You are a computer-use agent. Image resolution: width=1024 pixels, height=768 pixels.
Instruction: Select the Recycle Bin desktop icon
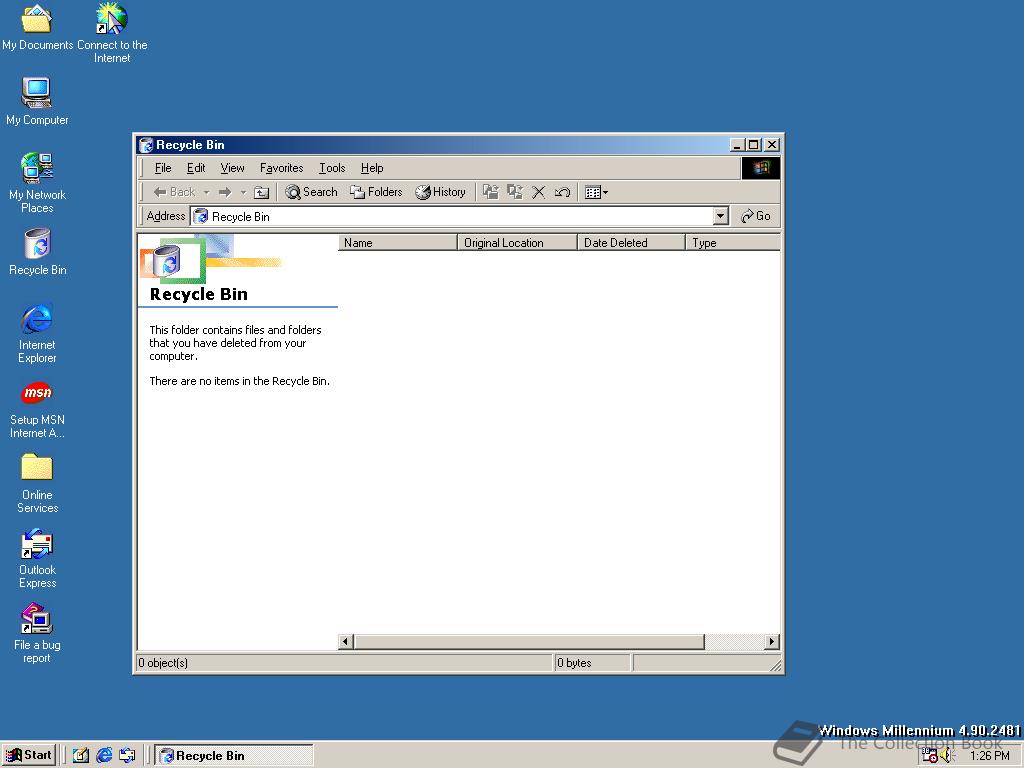point(37,252)
